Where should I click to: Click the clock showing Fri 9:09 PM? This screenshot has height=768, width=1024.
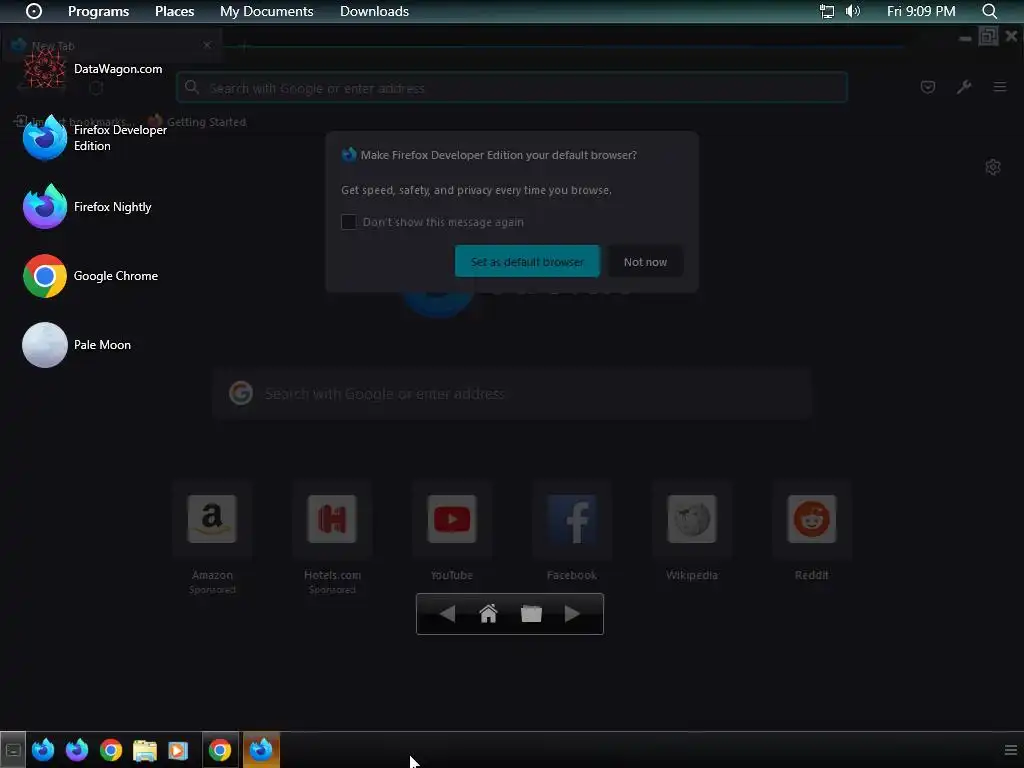[921, 11]
